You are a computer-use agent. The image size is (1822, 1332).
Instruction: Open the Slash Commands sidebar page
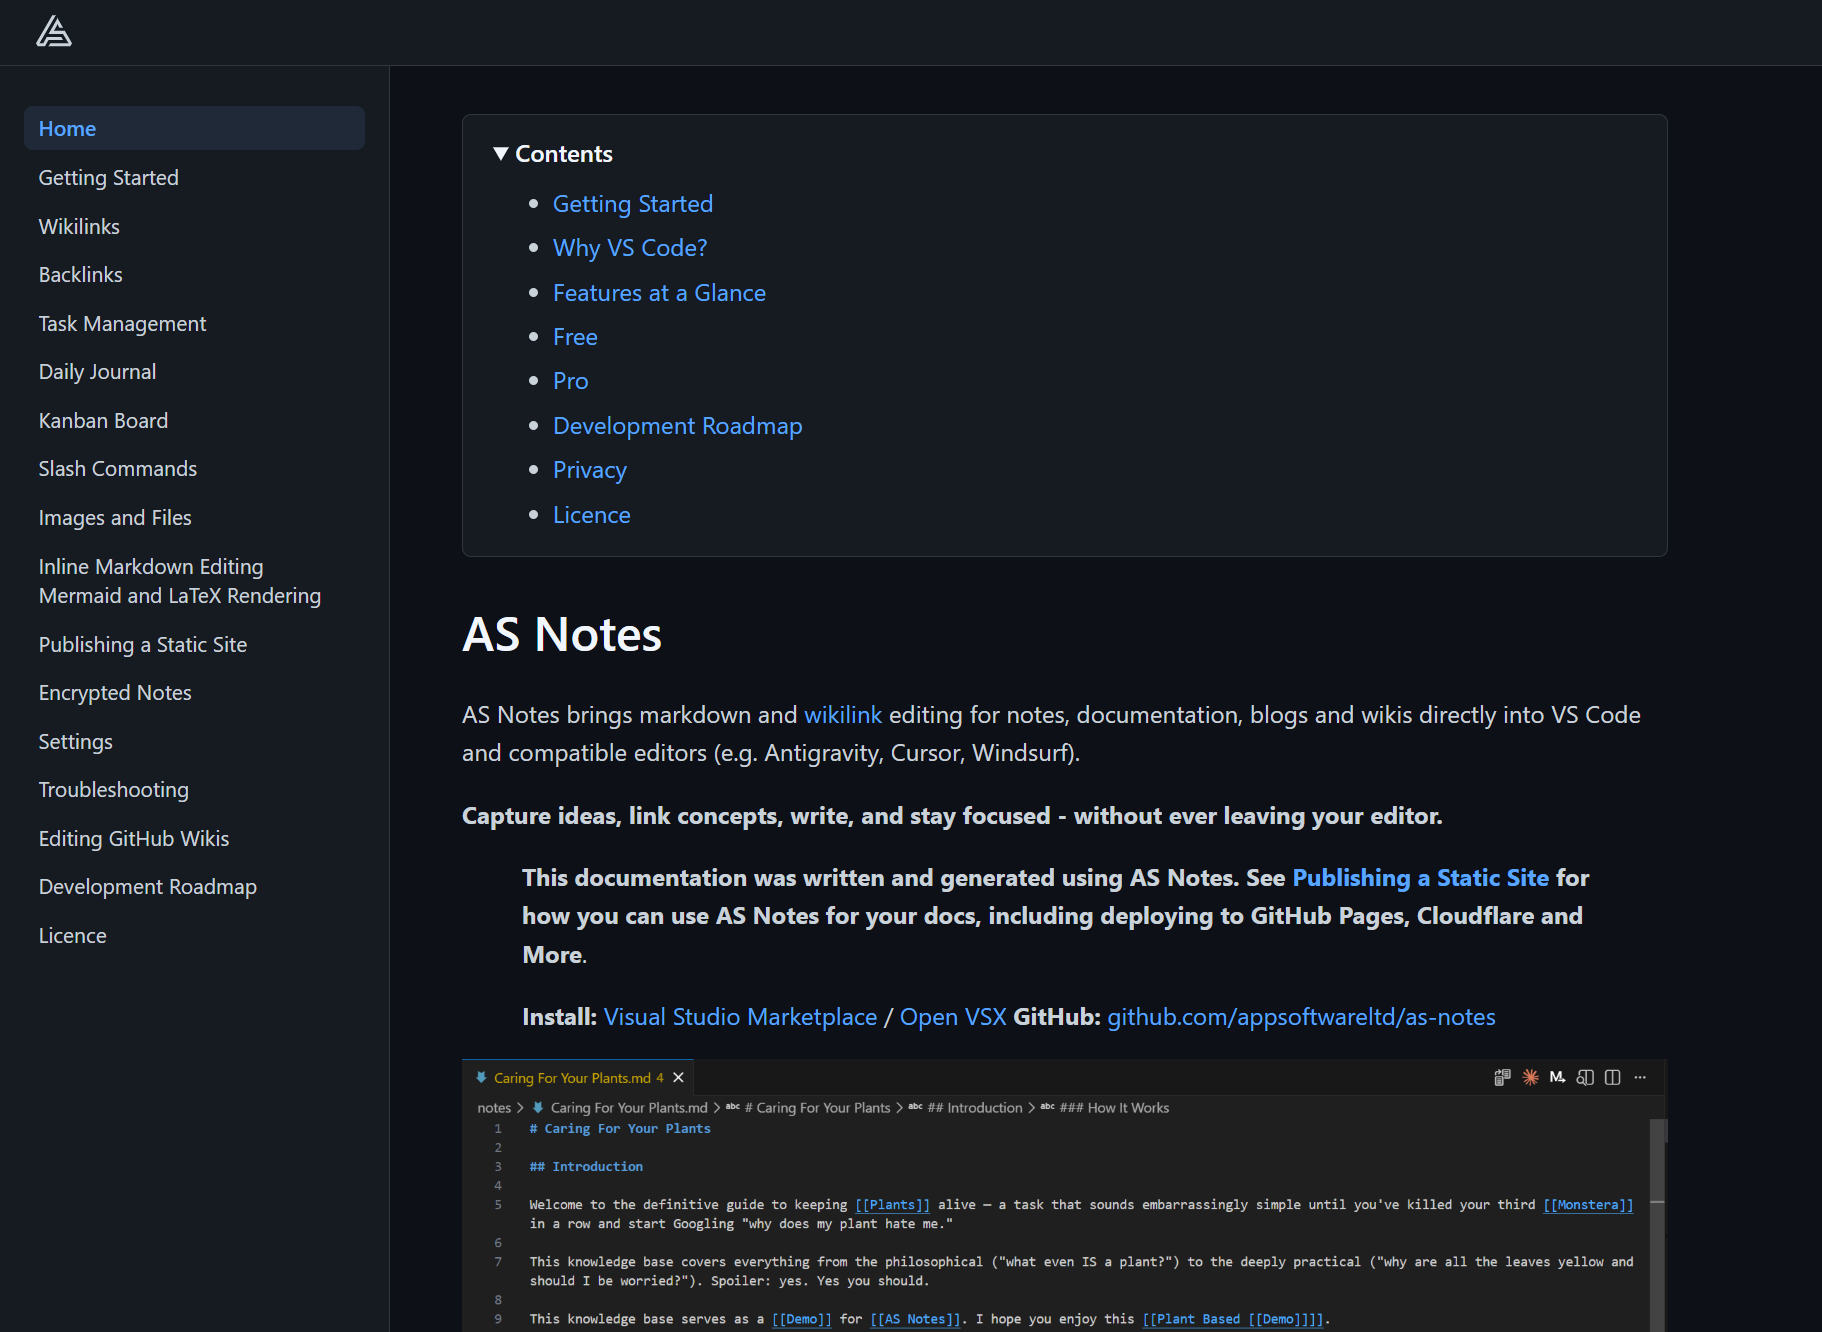click(x=117, y=468)
